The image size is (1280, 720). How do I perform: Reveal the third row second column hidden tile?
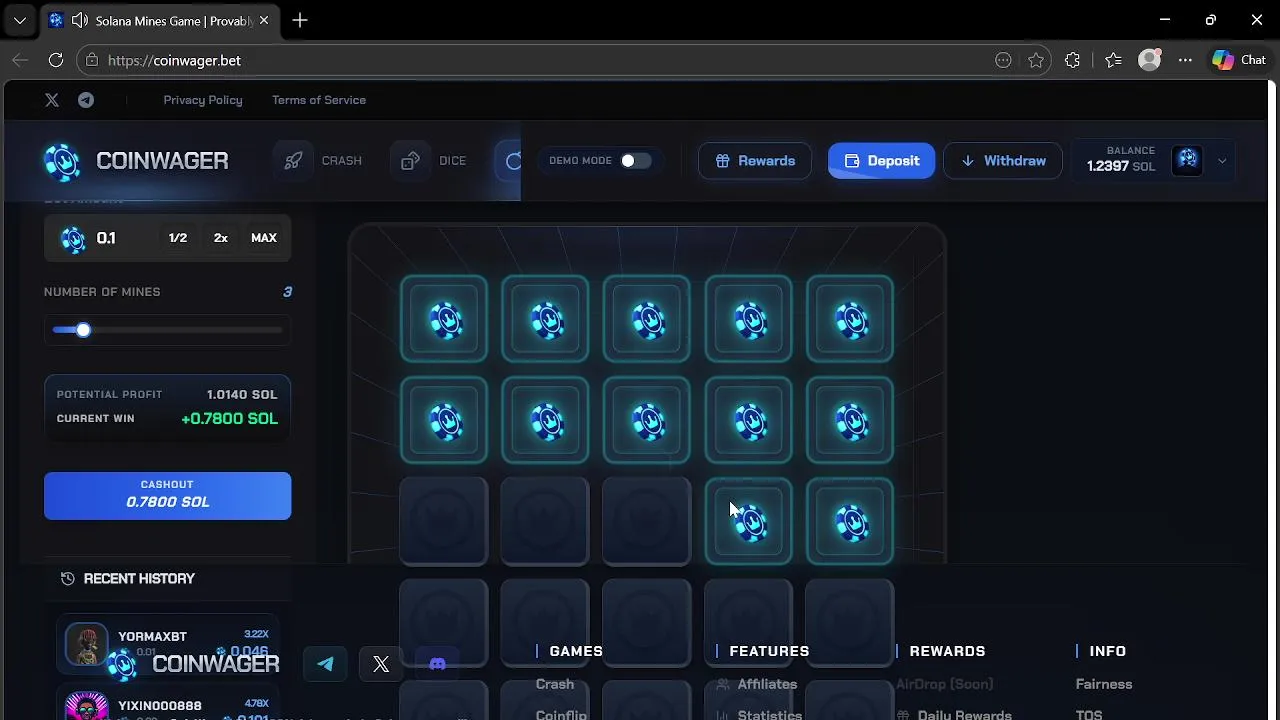coord(545,521)
